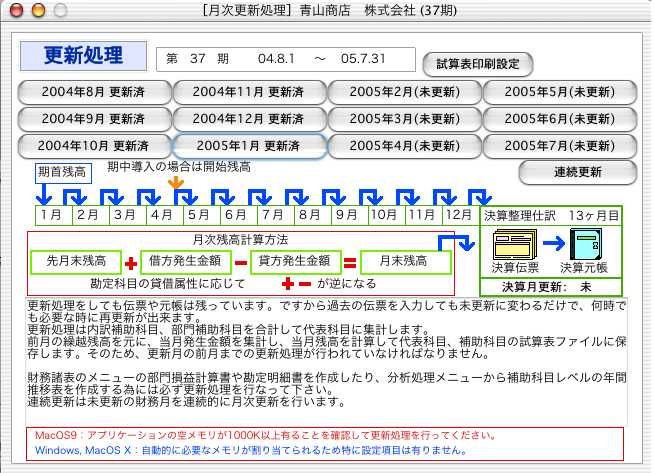Image resolution: width=654 pixels, height=473 pixels.
Task: Click the blue arrow under 期首残高
Action: pos(43,195)
